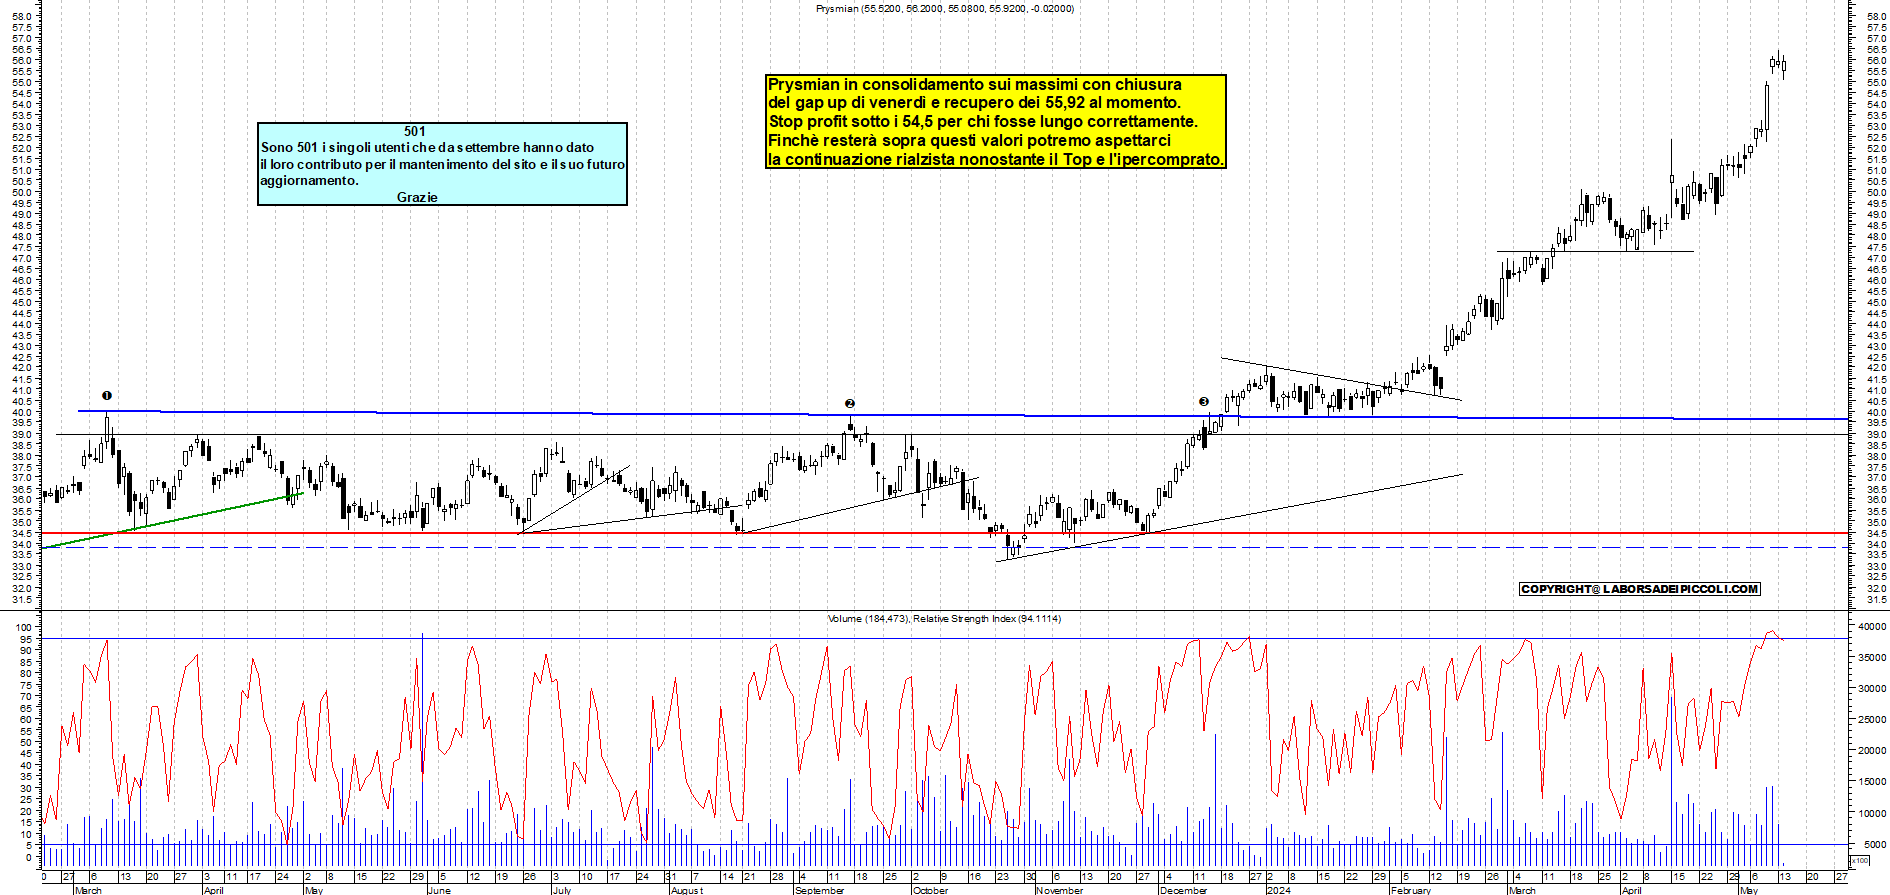The image size is (1890, 895).
Task: Click the 'June' label on time axis
Action: pos(439,890)
